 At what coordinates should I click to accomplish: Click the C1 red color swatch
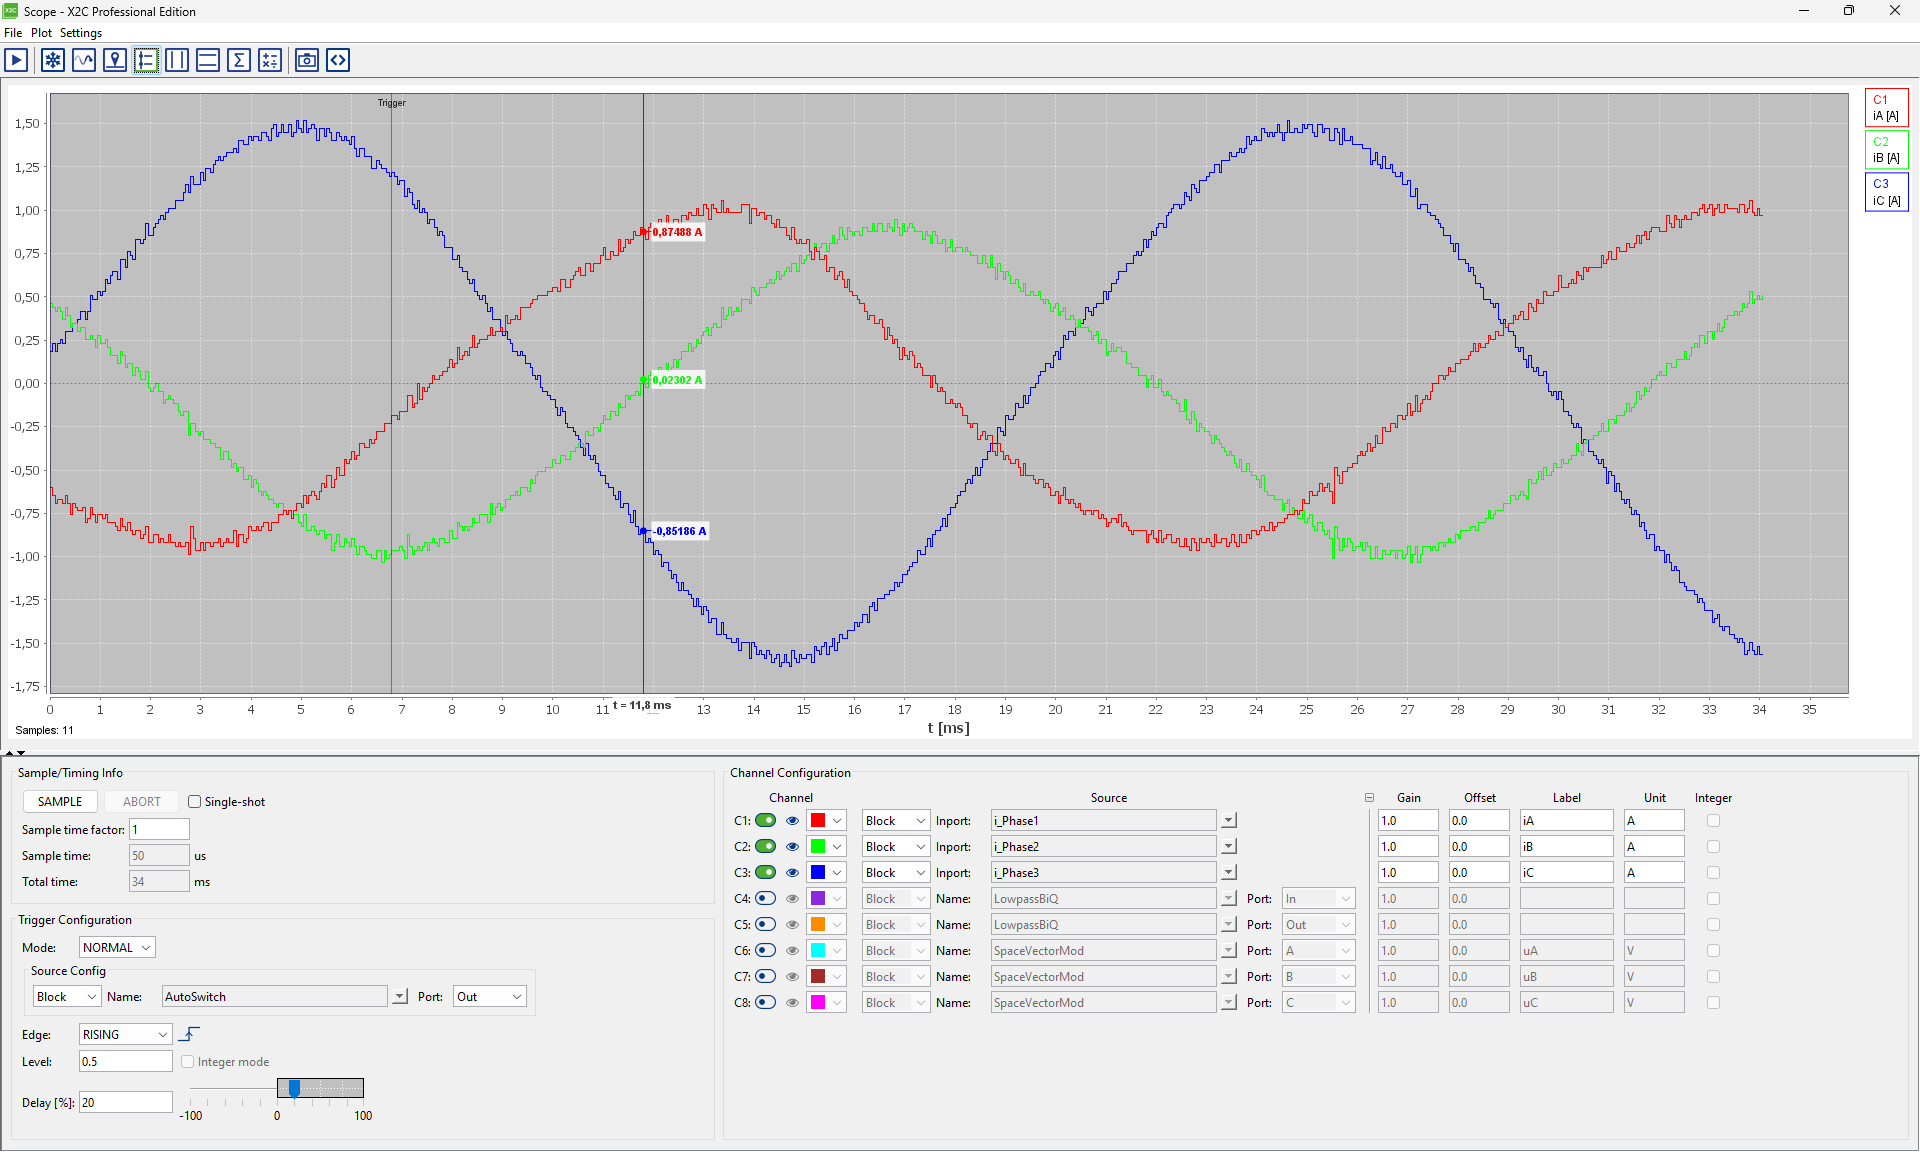818,820
